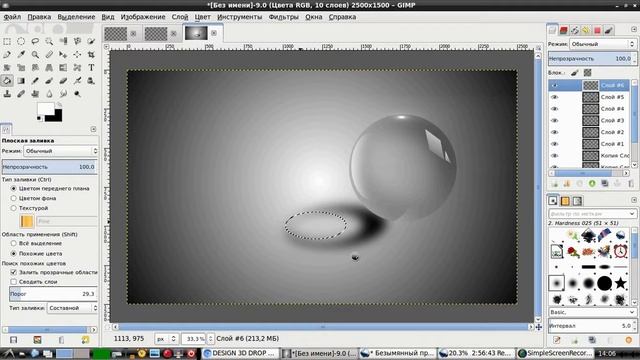640x360 pixels.
Task: Toggle visibility eye of Слой #2
Action: 554,132
